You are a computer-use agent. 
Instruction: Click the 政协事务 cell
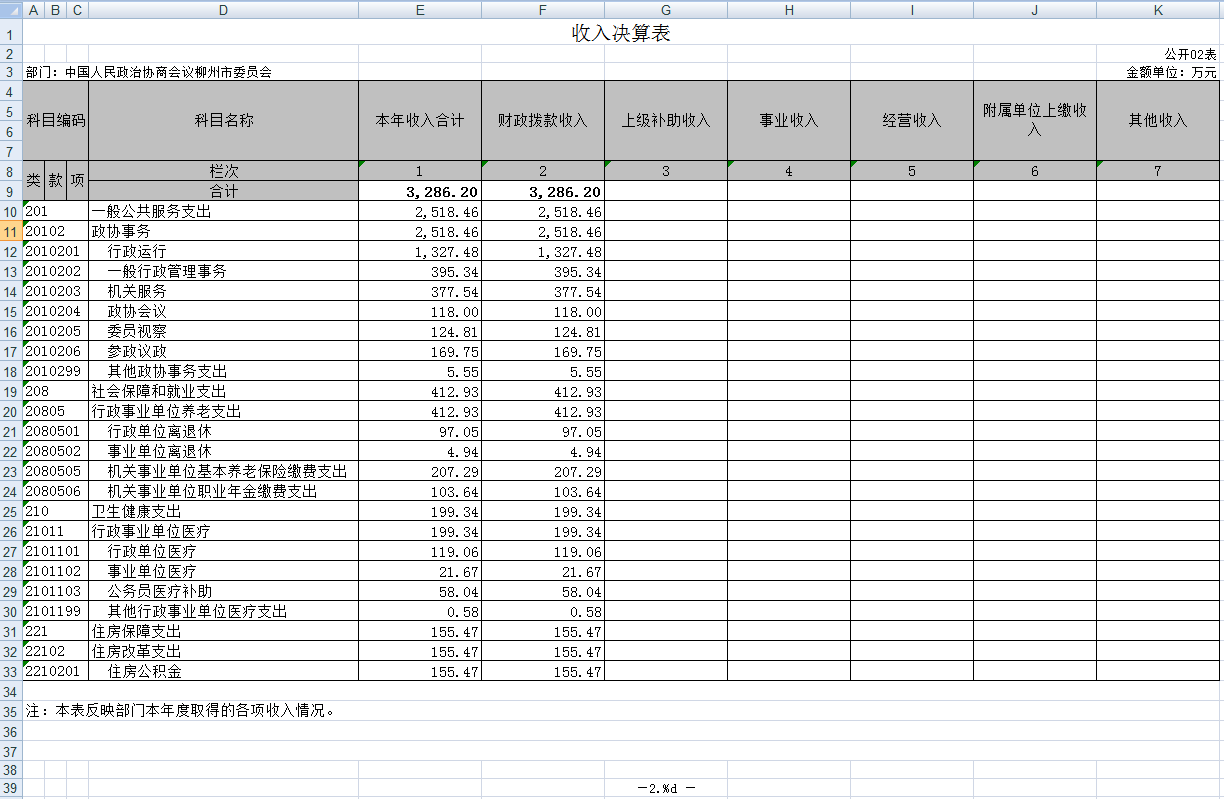point(224,231)
